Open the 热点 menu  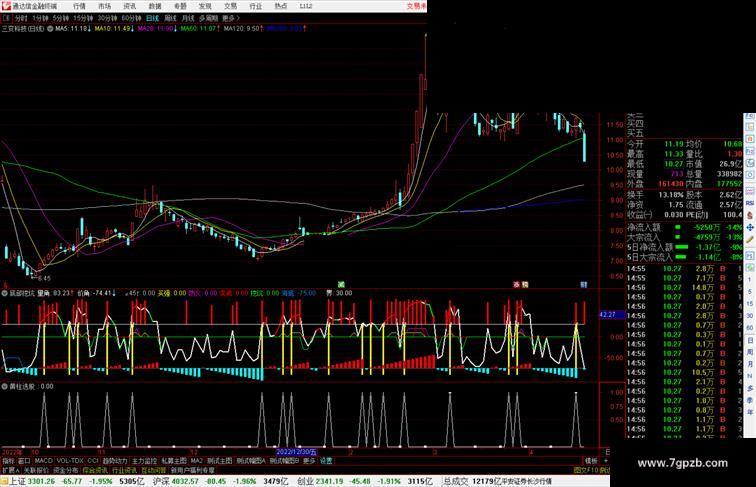[x=281, y=6]
